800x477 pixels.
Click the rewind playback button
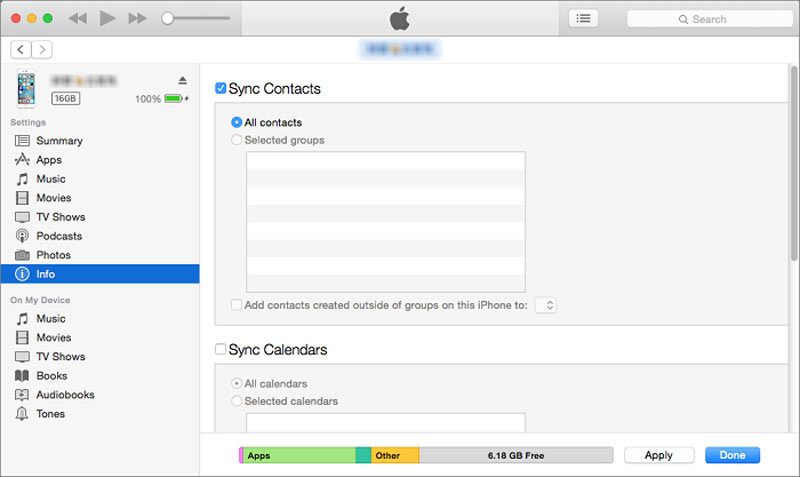pyautogui.click(x=78, y=19)
